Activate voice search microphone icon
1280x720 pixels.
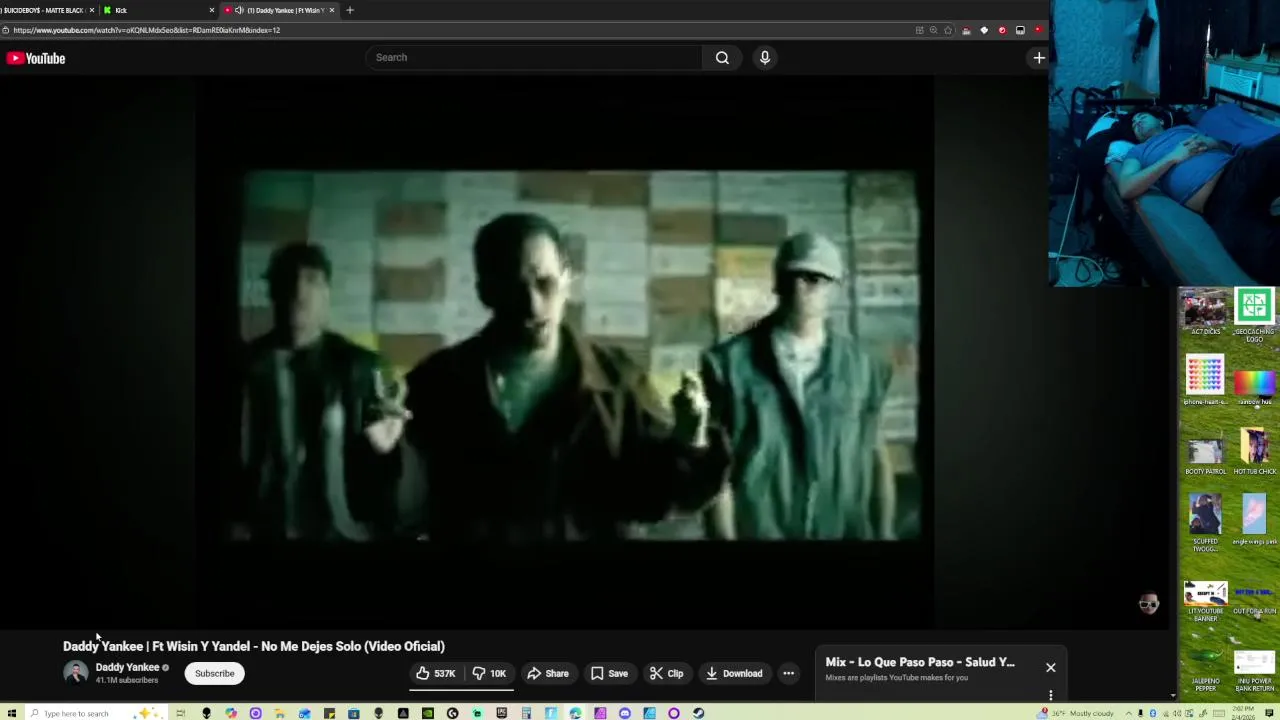click(x=765, y=57)
